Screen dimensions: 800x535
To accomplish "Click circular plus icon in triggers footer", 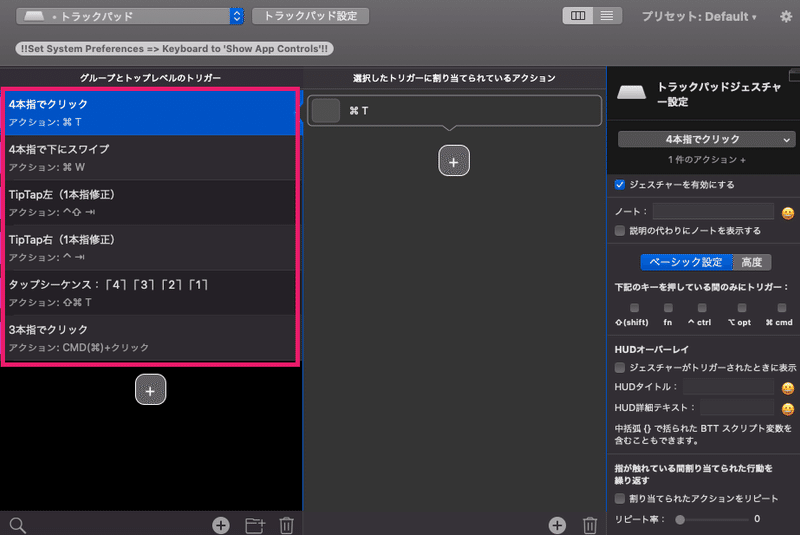I will point(221,525).
